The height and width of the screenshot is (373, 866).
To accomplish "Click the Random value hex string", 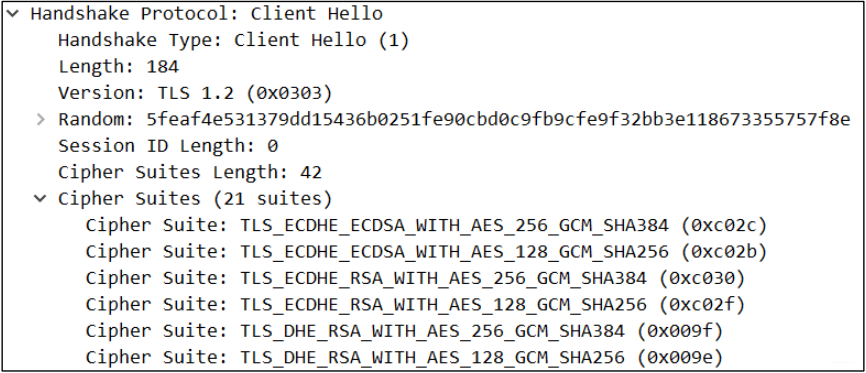I will pos(498,119).
